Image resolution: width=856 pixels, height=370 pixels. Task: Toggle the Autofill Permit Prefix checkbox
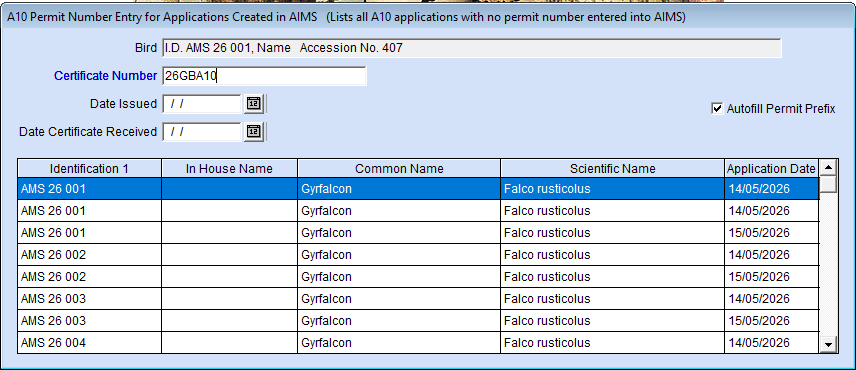coord(717,109)
